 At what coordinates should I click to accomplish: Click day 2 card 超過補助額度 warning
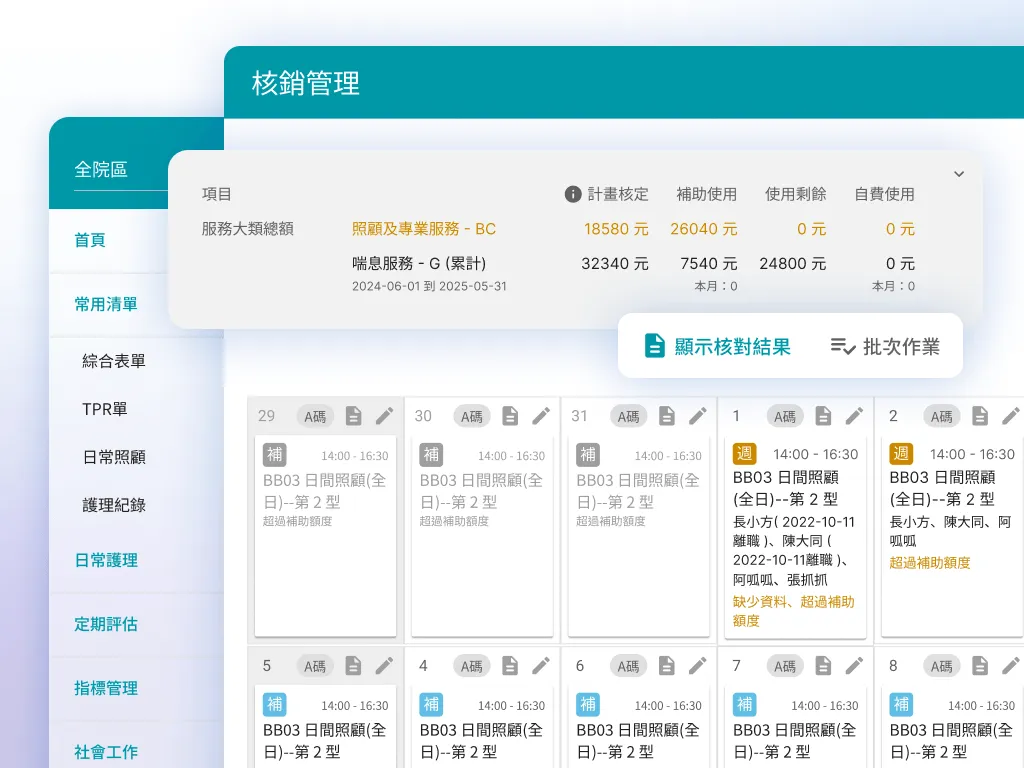pos(930,563)
